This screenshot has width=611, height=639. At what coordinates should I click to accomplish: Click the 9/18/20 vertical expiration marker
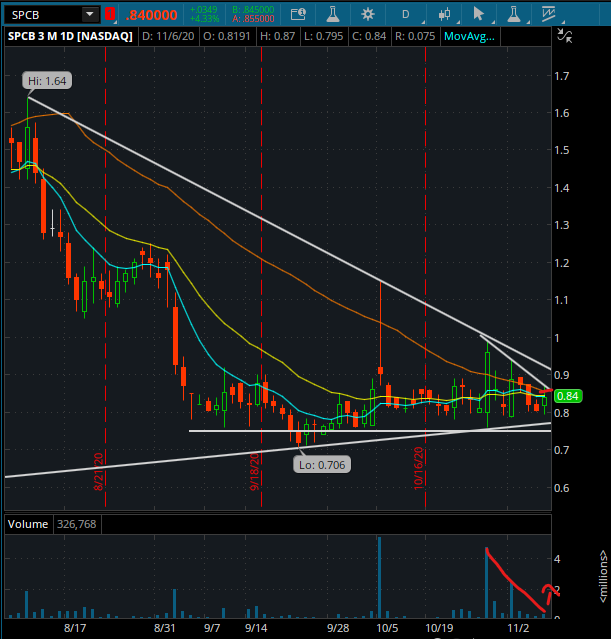[255, 471]
